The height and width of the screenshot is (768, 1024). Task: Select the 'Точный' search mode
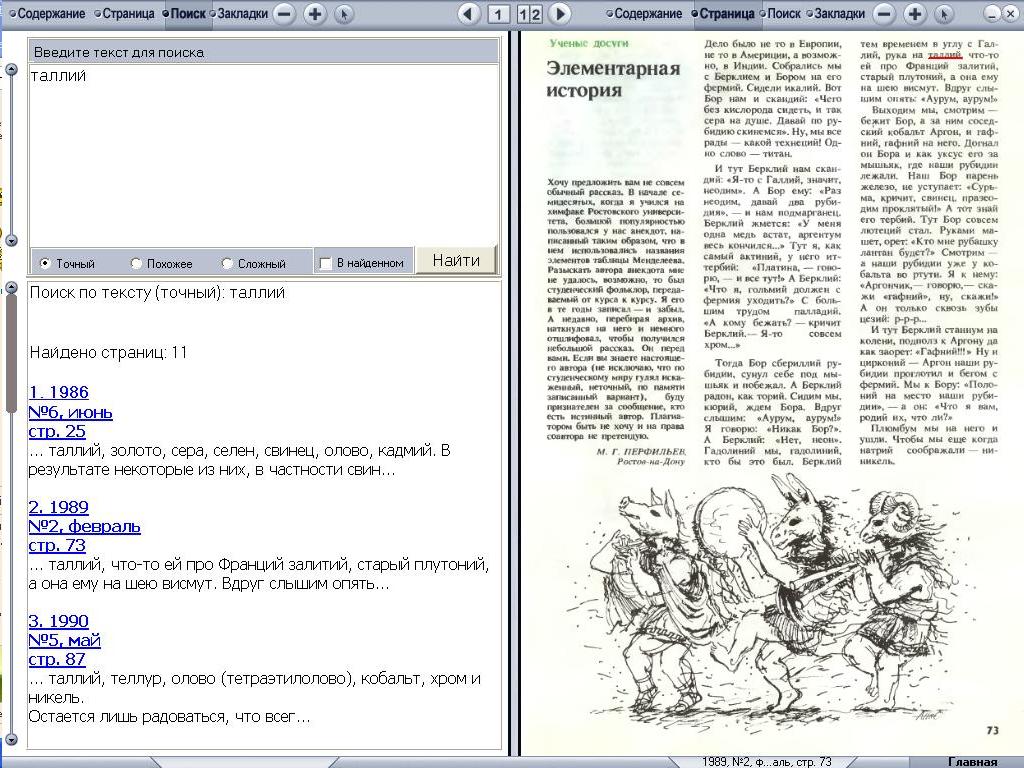pos(45,264)
